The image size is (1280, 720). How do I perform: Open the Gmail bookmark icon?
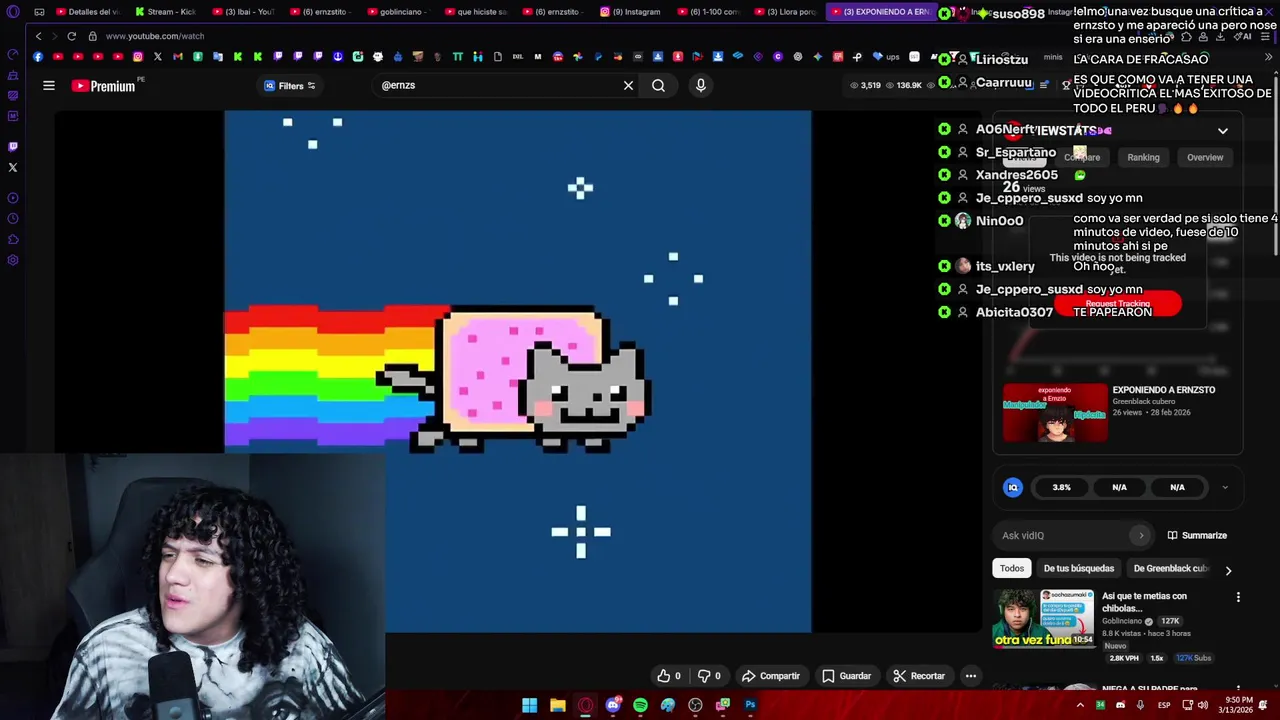click(178, 57)
